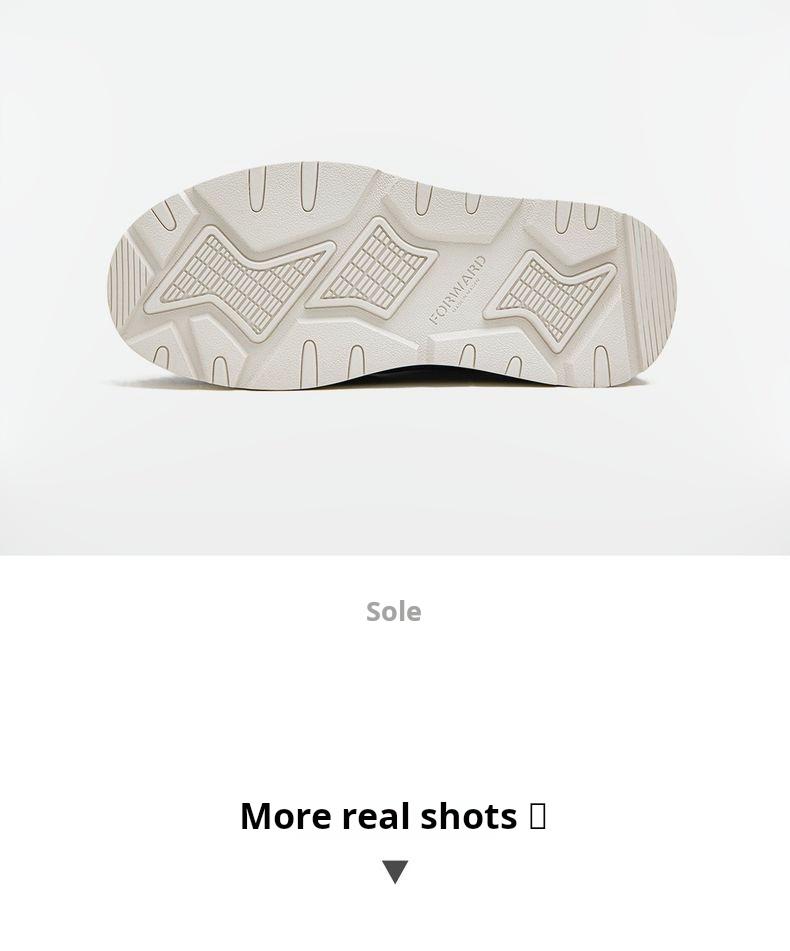790x951 pixels.
Task: Click the ridged toe edge of the sole
Action: [129, 283]
